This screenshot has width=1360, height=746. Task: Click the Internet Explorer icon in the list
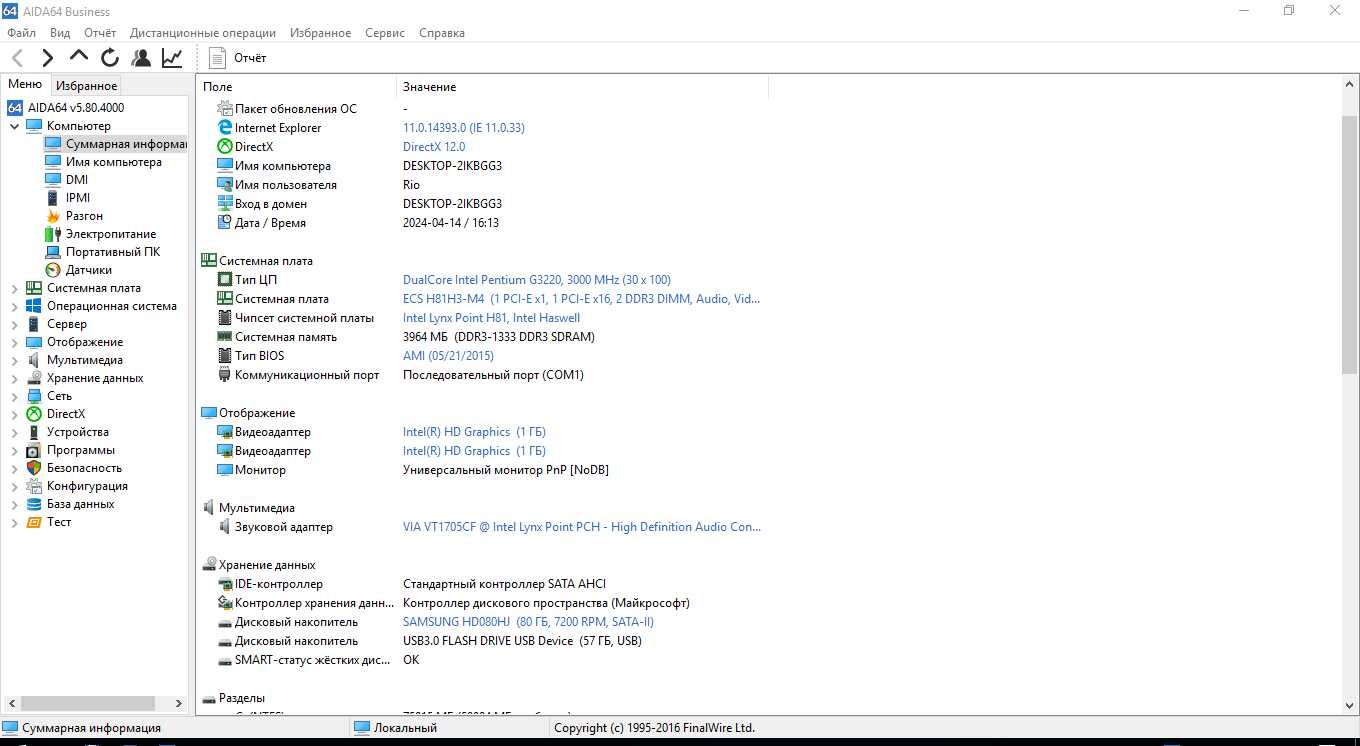click(225, 128)
